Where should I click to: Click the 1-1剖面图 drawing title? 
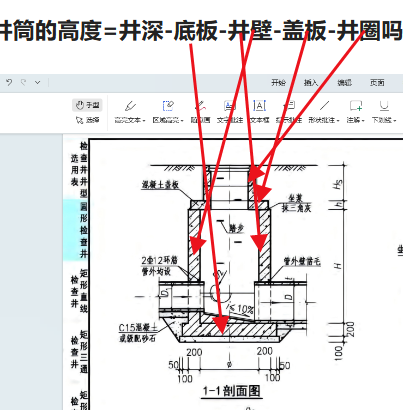[x=231, y=391]
